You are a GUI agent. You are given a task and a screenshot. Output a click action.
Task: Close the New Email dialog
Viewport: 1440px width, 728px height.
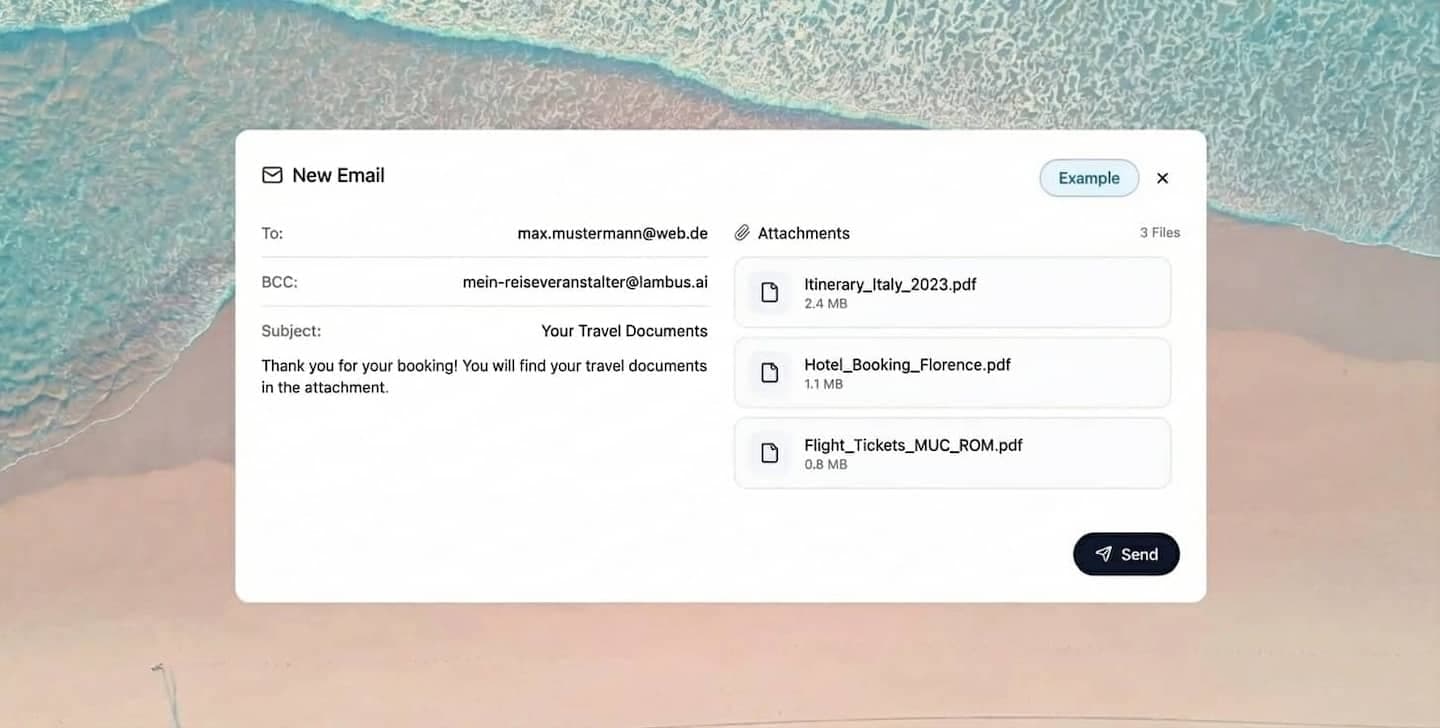pyautogui.click(x=1162, y=178)
